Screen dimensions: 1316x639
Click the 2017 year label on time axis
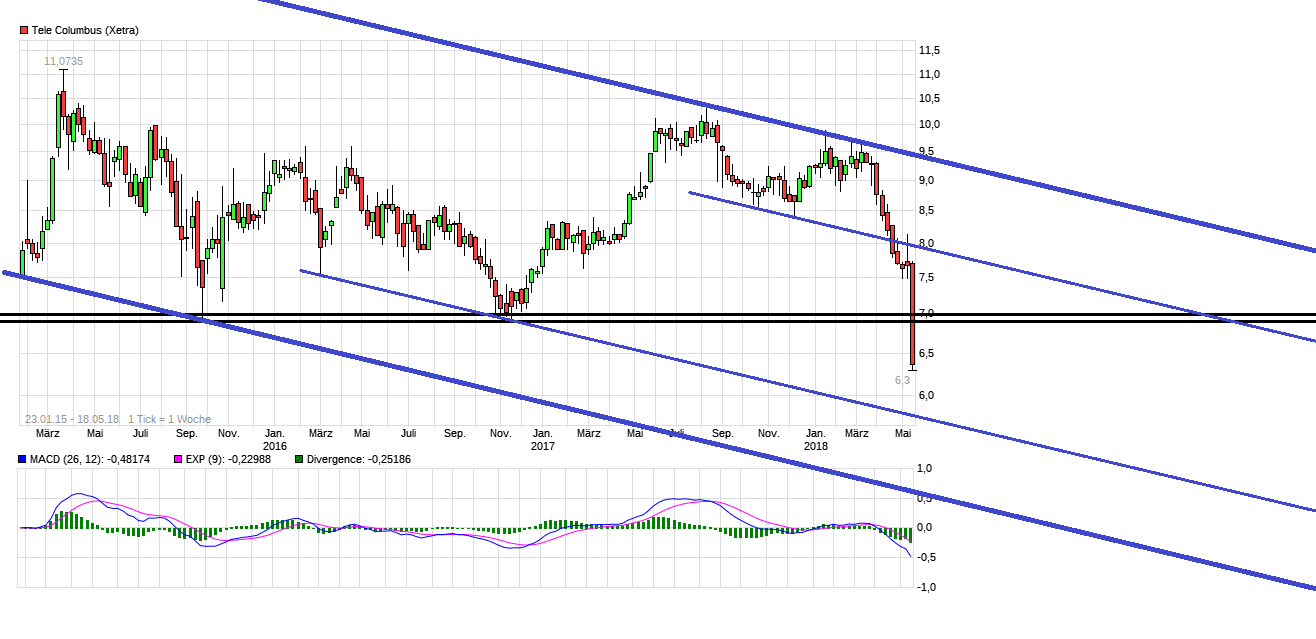pyautogui.click(x=543, y=446)
